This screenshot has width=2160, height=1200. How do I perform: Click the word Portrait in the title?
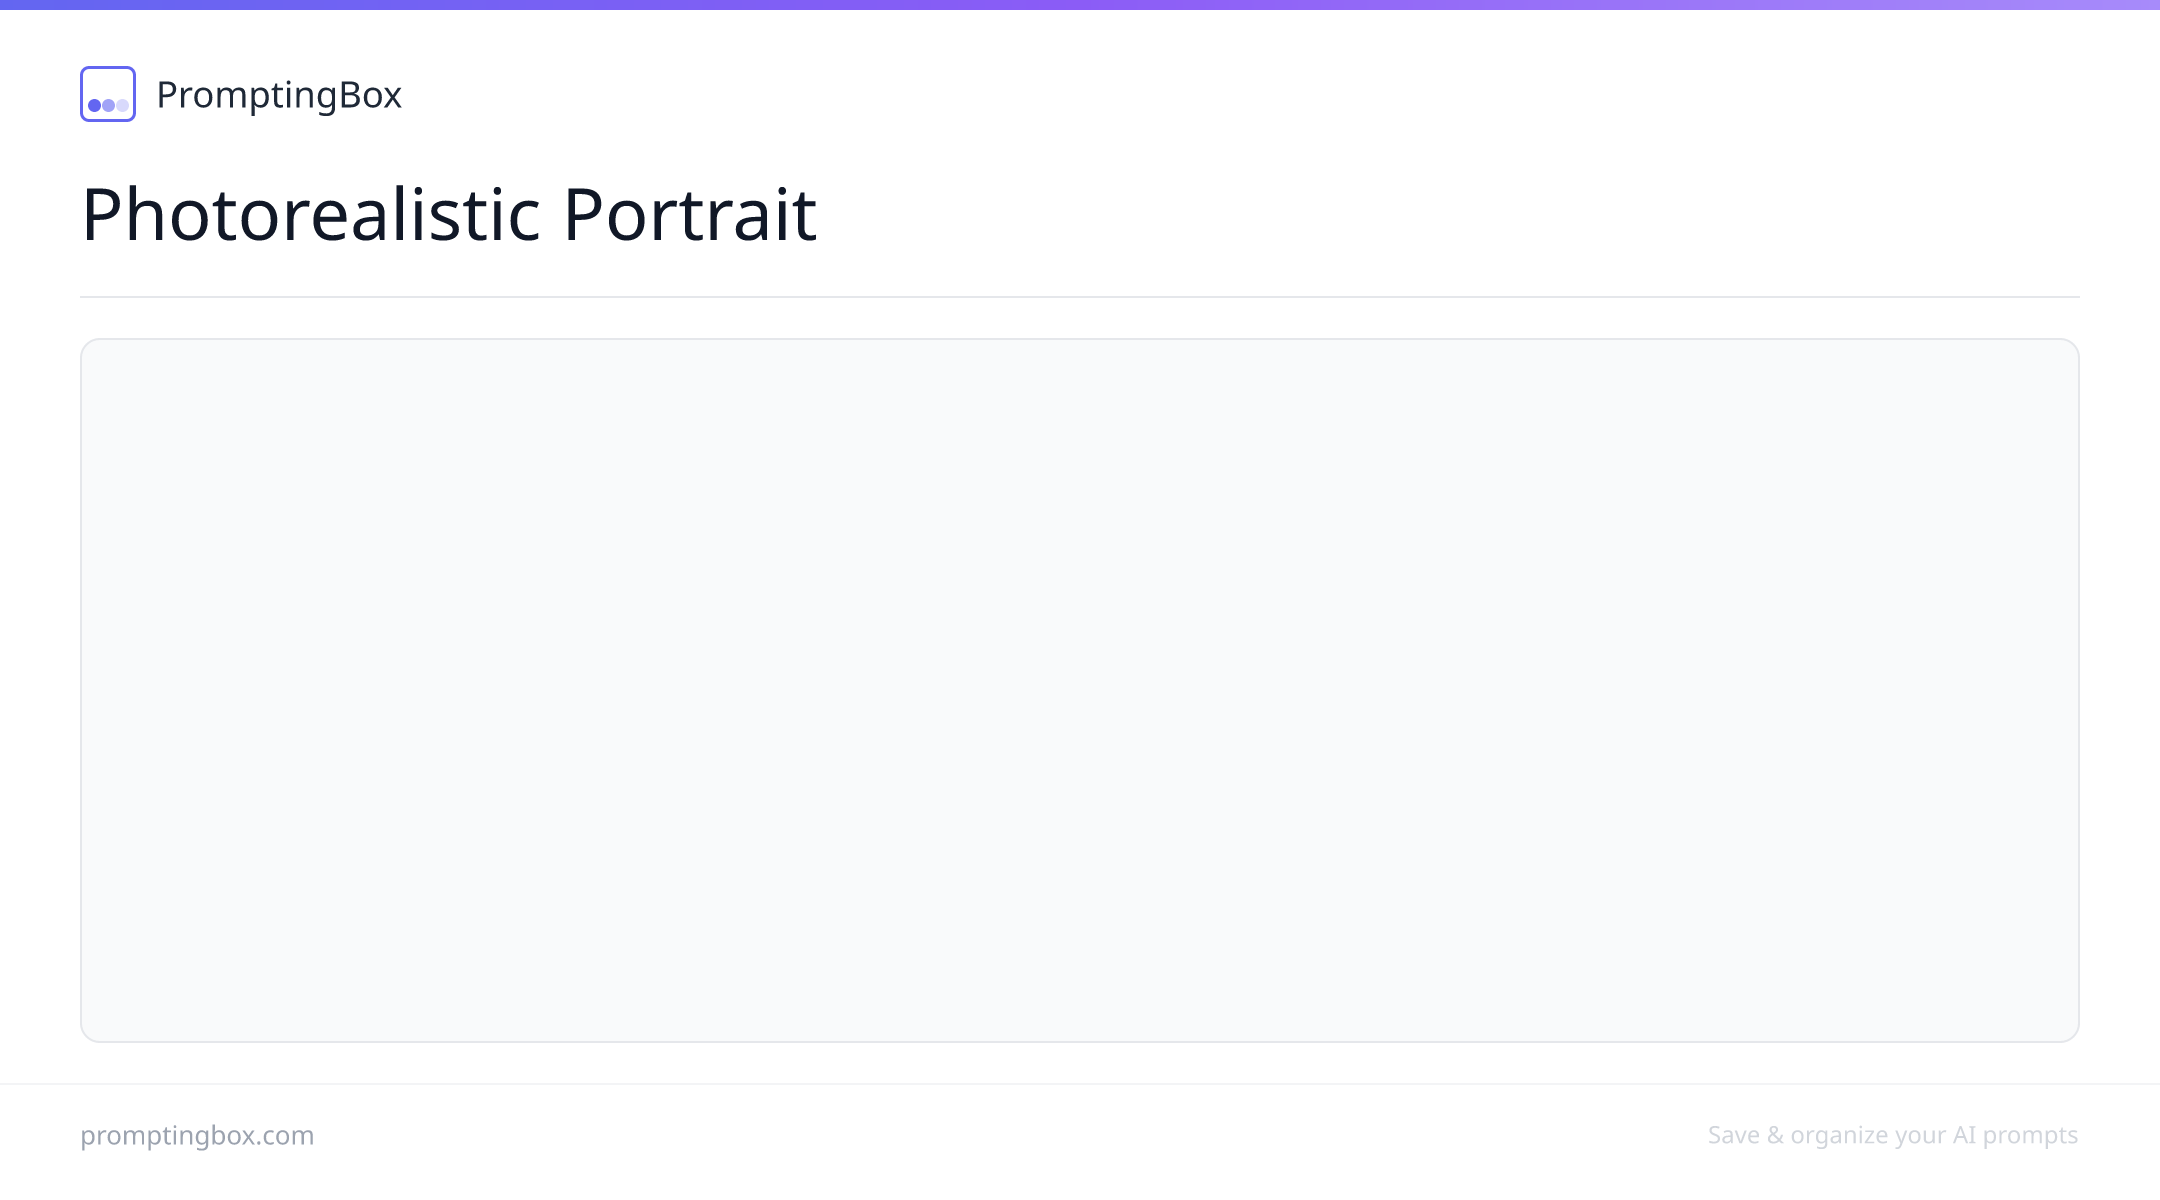690,214
